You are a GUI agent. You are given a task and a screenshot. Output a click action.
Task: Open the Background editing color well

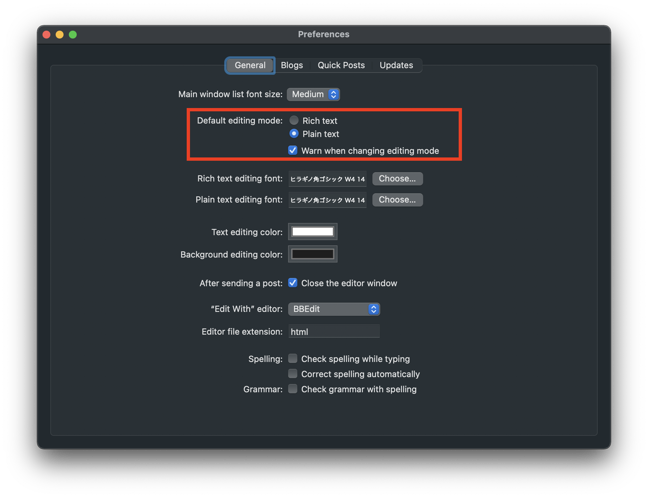[313, 254]
